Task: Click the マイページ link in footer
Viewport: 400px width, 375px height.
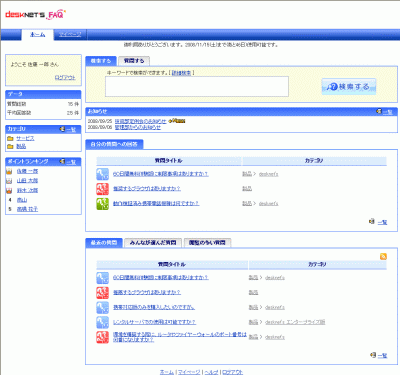Action: tap(189, 372)
